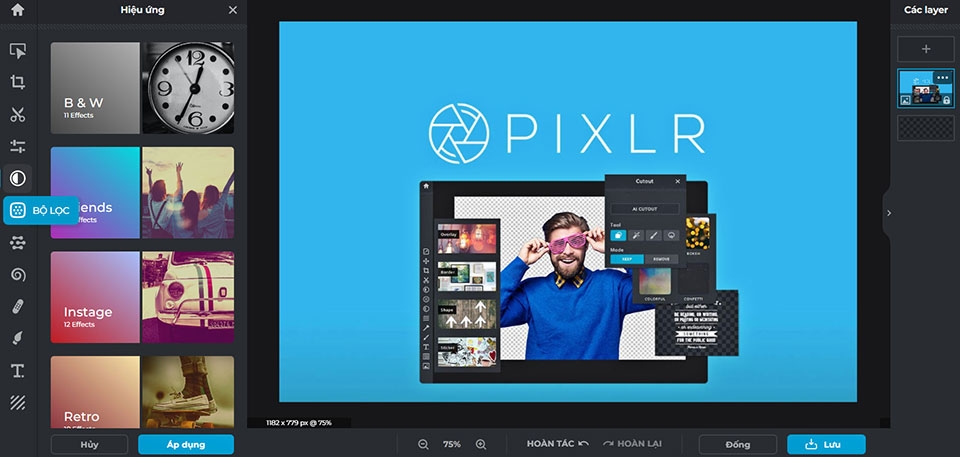Toggle the layer lock icon

tap(947, 100)
